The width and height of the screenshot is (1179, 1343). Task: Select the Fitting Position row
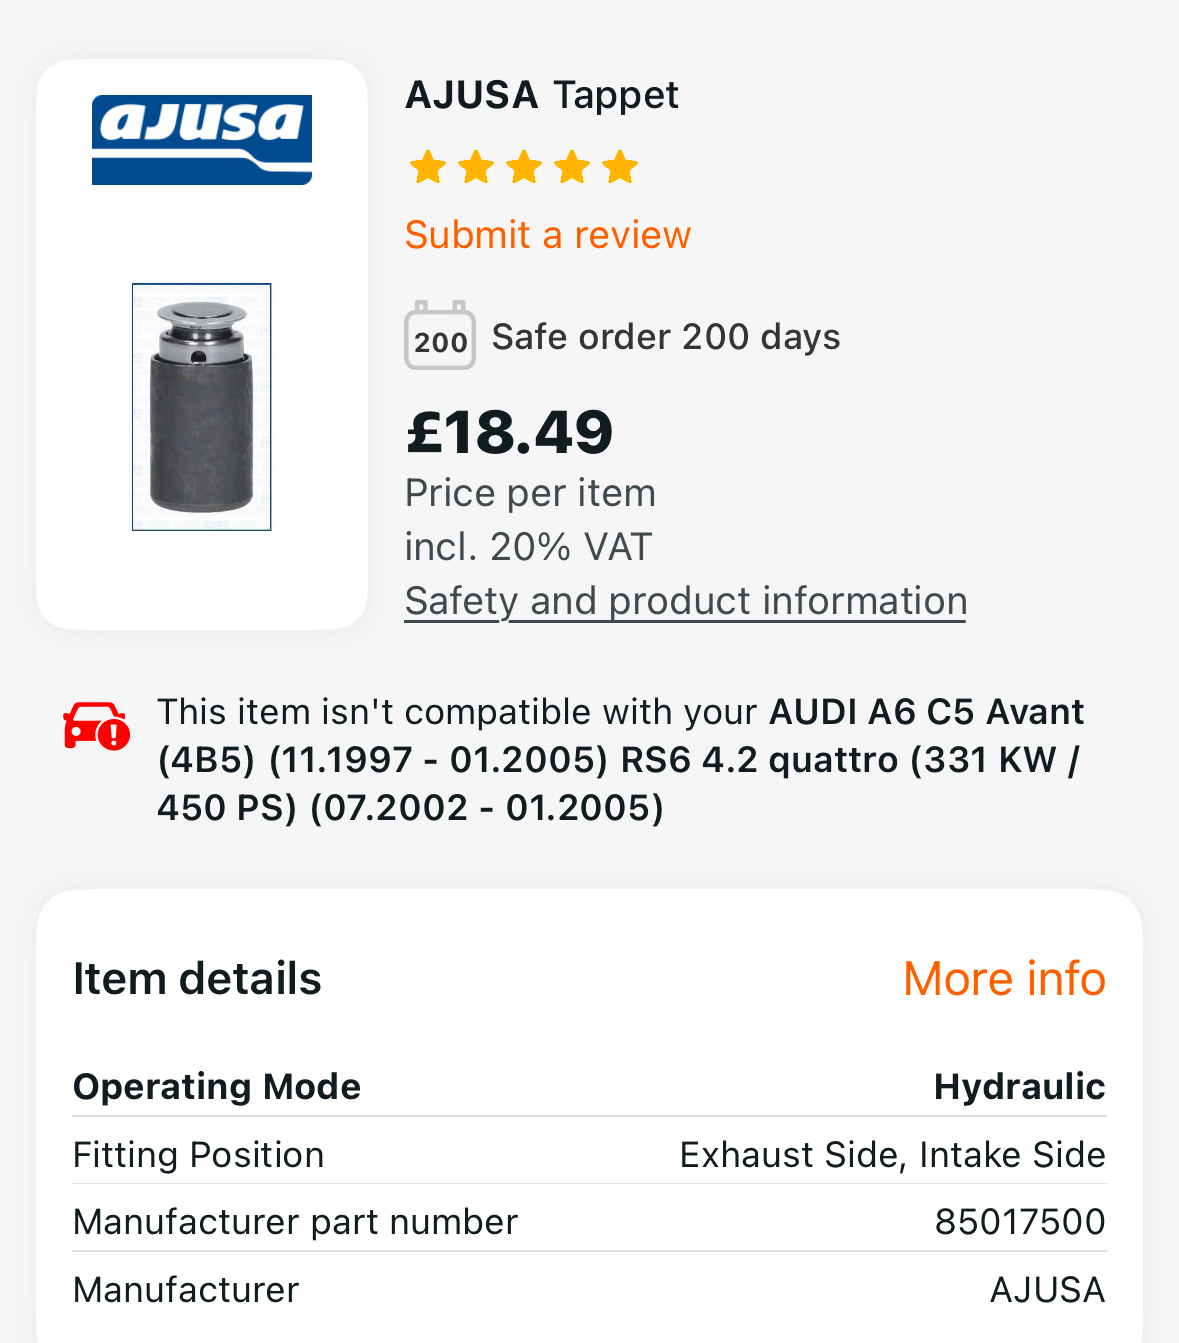tap(589, 1155)
